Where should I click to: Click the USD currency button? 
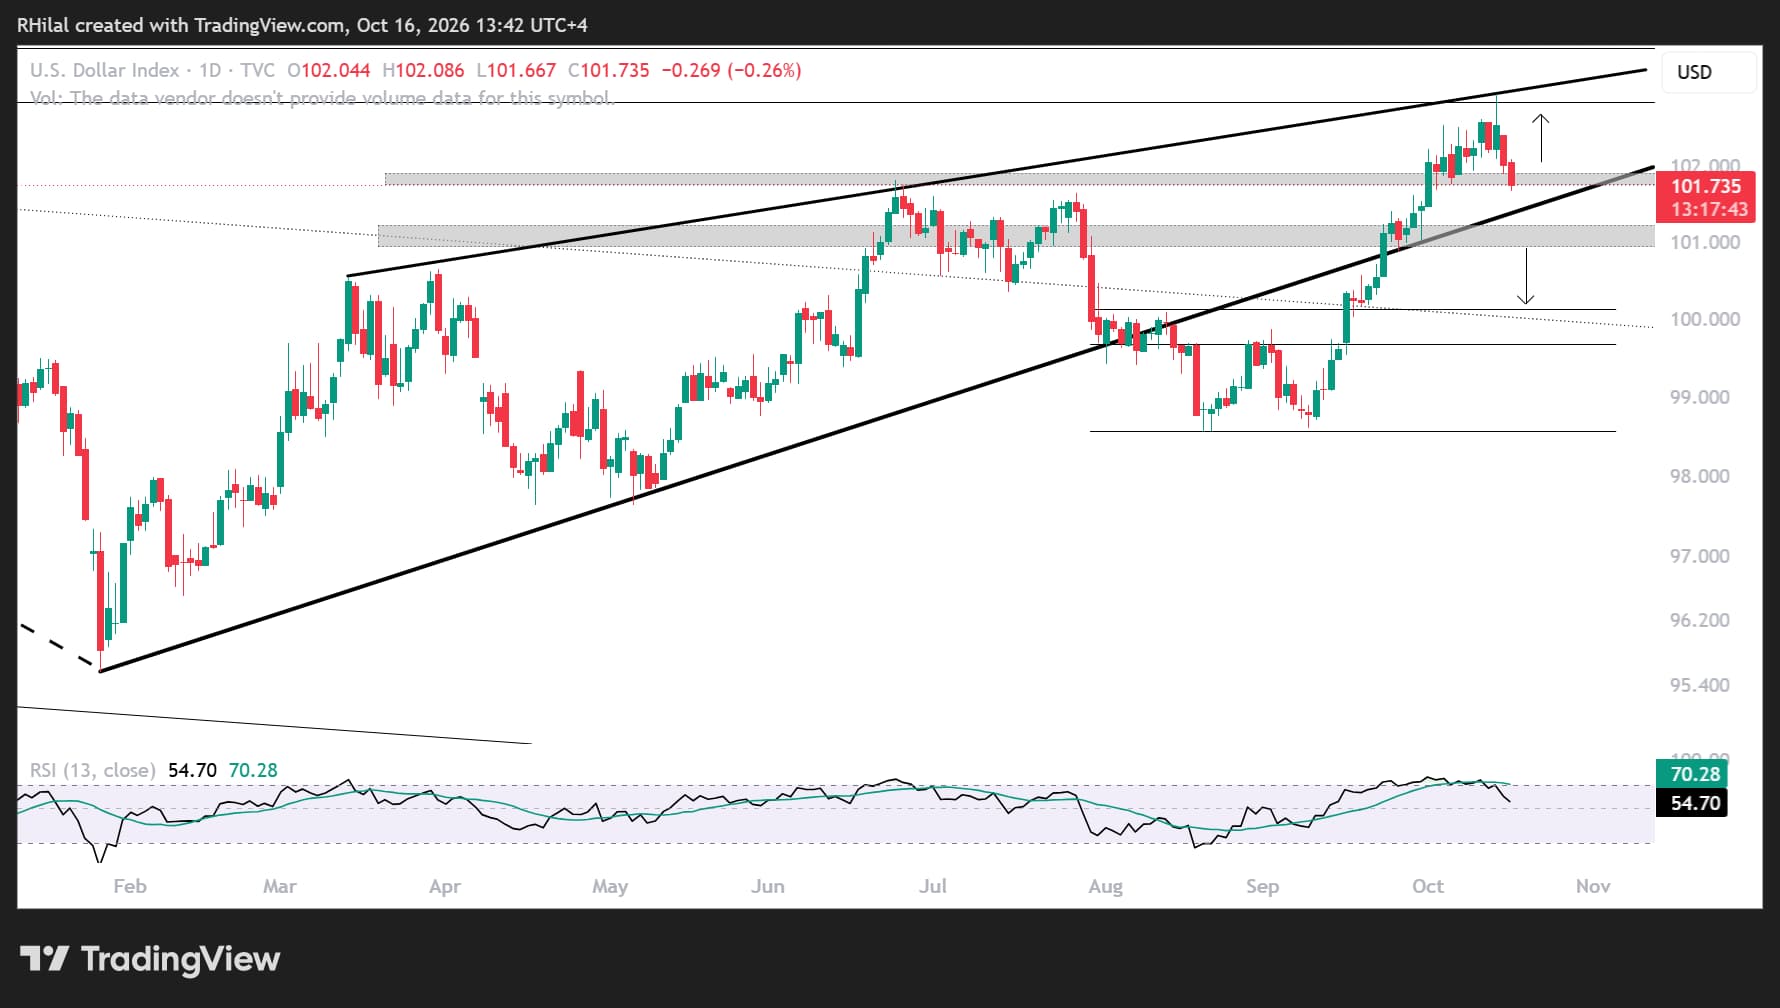(x=1708, y=72)
